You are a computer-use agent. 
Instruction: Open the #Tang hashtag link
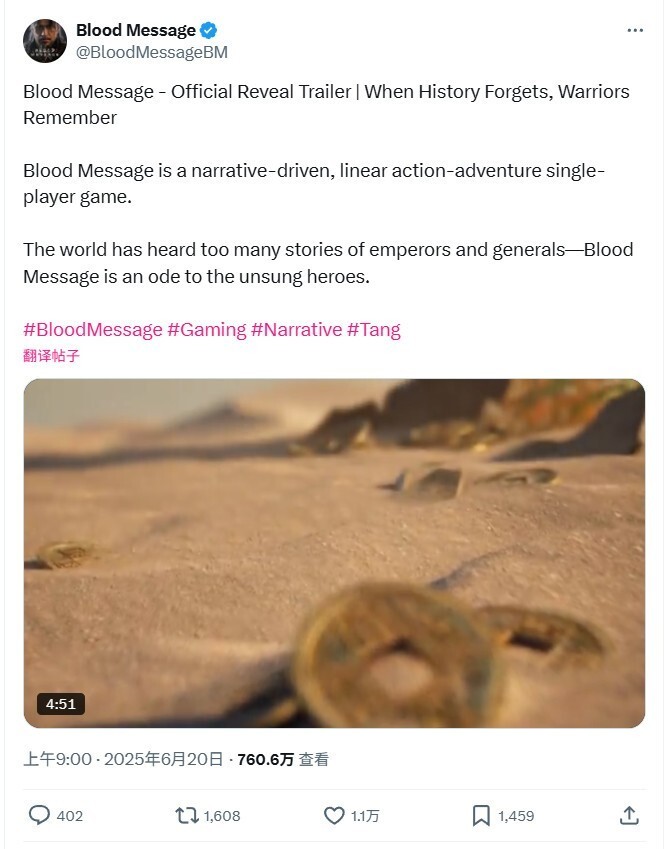374,329
